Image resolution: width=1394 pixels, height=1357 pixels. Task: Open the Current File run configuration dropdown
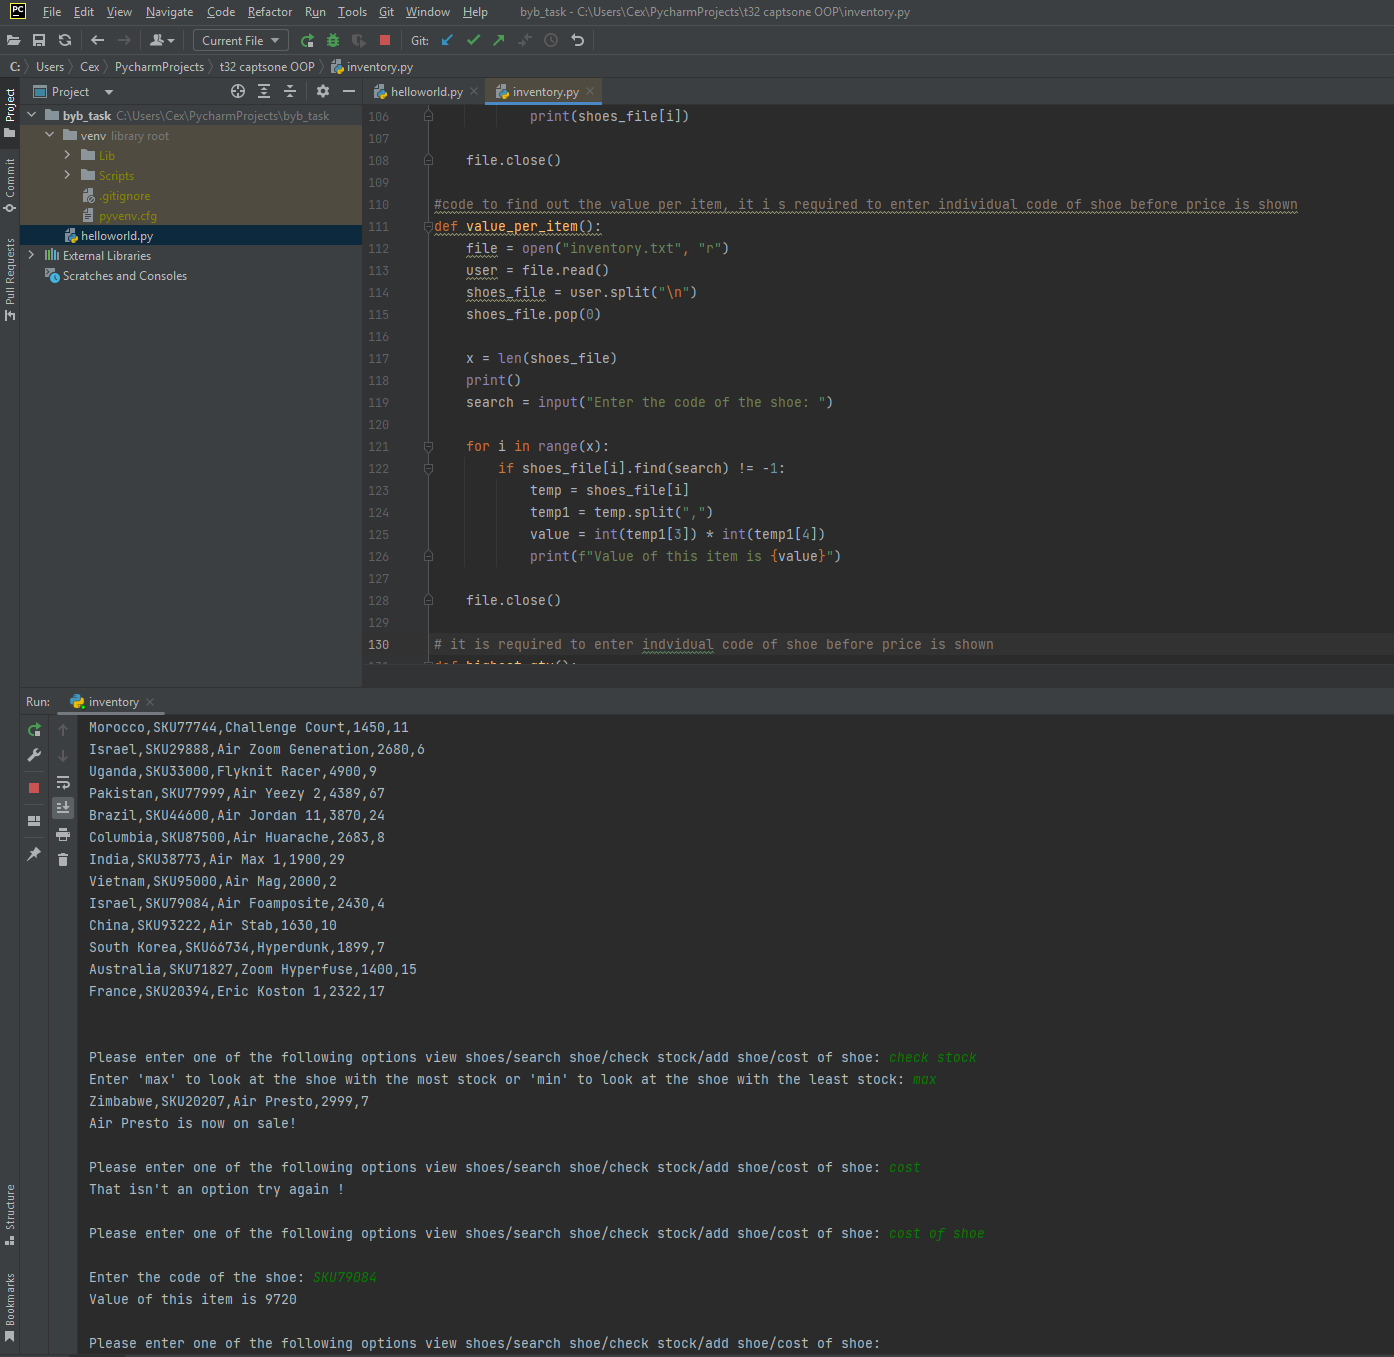(x=241, y=40)
